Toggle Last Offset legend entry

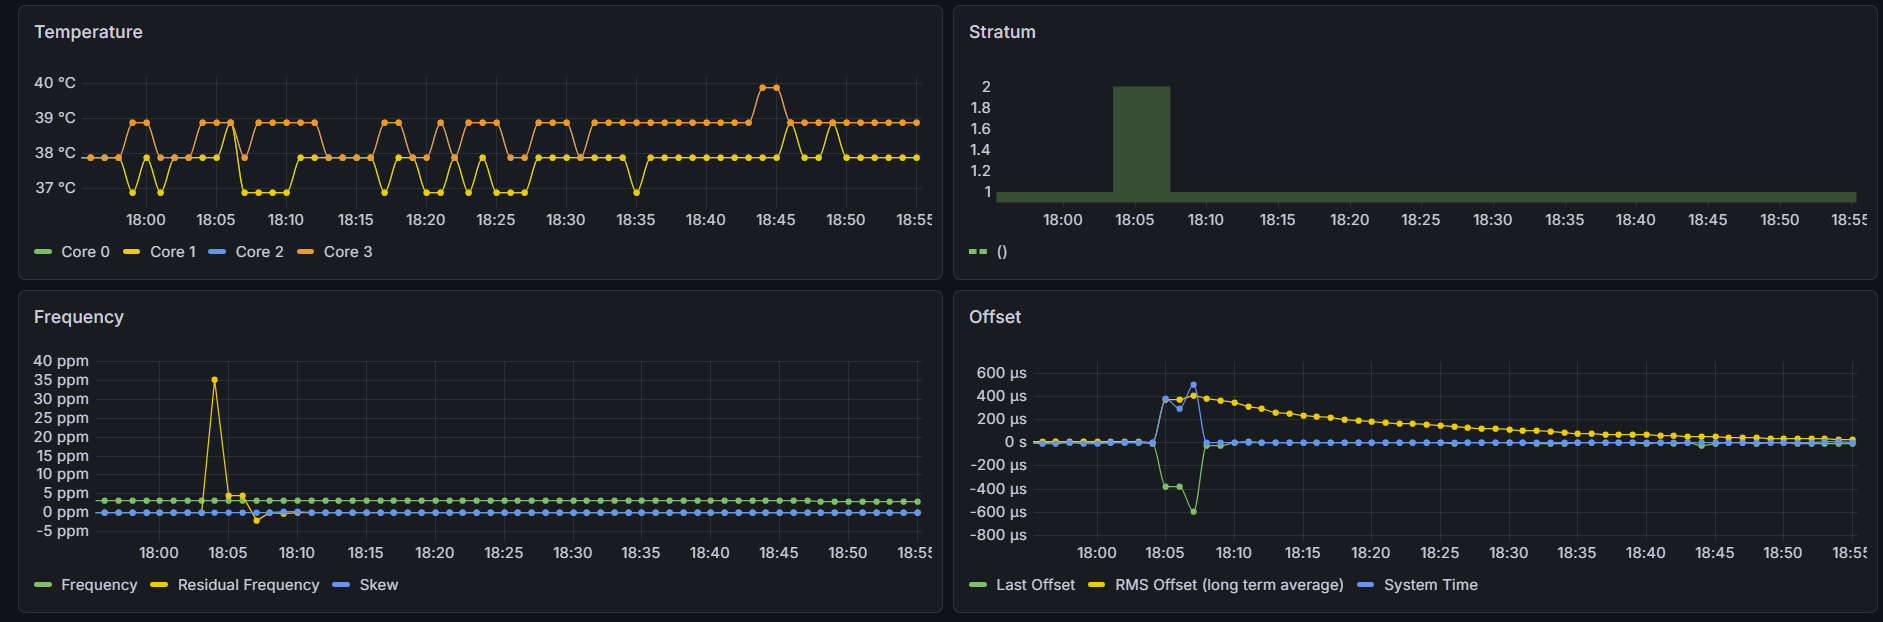[1035, 585]
